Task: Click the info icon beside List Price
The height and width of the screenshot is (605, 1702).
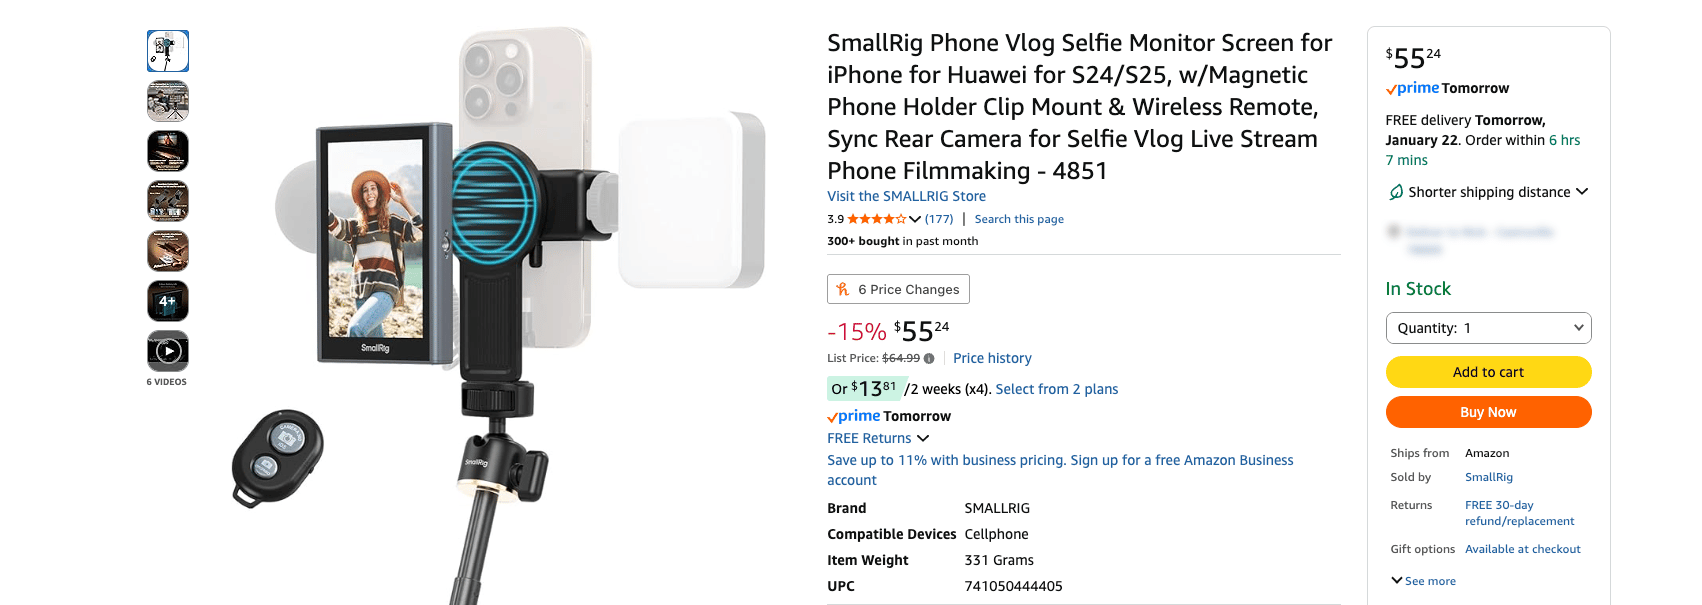Action: point(929,359)
